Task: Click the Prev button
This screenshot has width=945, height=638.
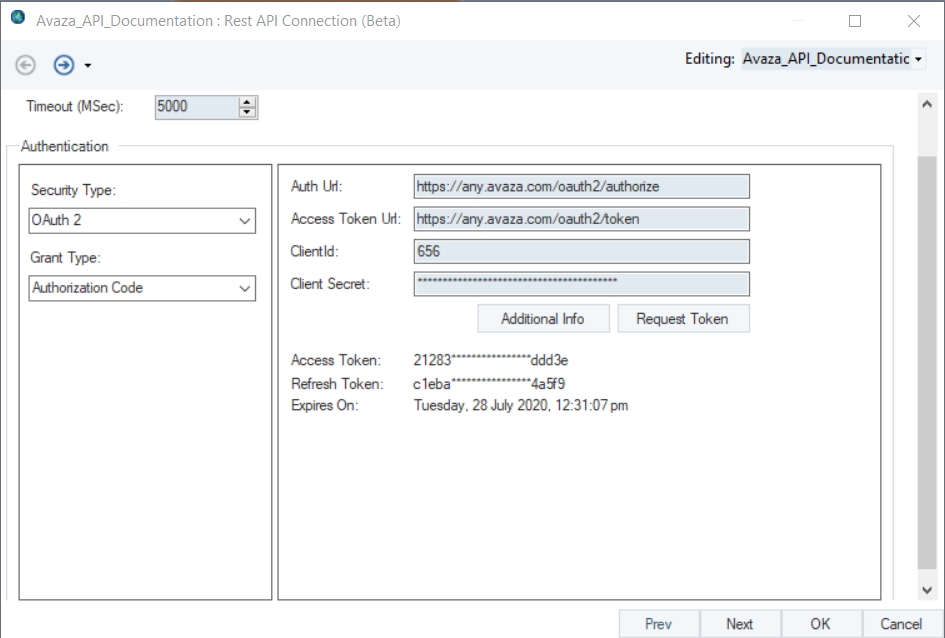Action: pos(658,624)
